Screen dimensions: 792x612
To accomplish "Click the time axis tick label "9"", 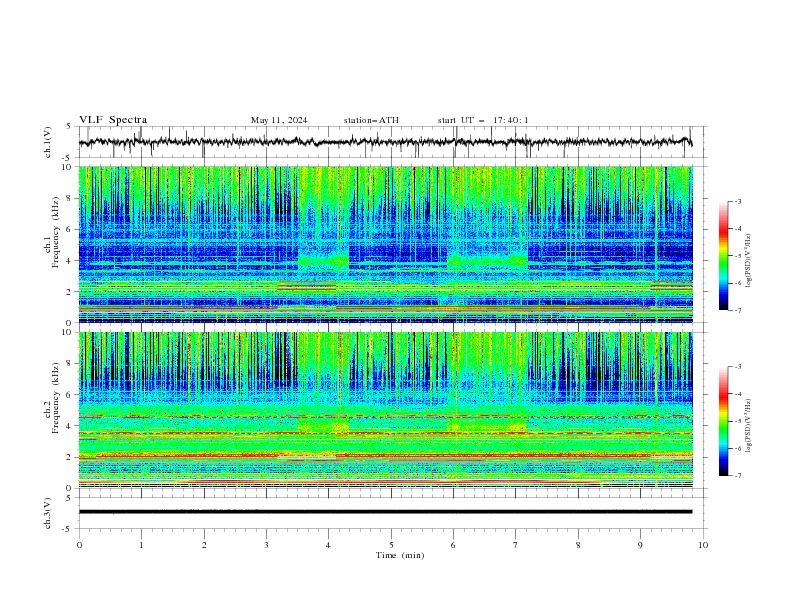I will pos(640,545).
